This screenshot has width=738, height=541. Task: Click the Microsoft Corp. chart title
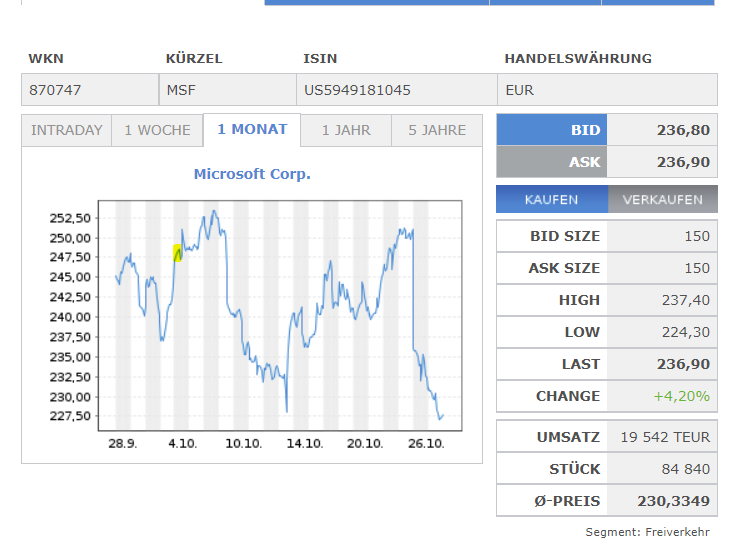pyautogui.click(x=252, y=174)
